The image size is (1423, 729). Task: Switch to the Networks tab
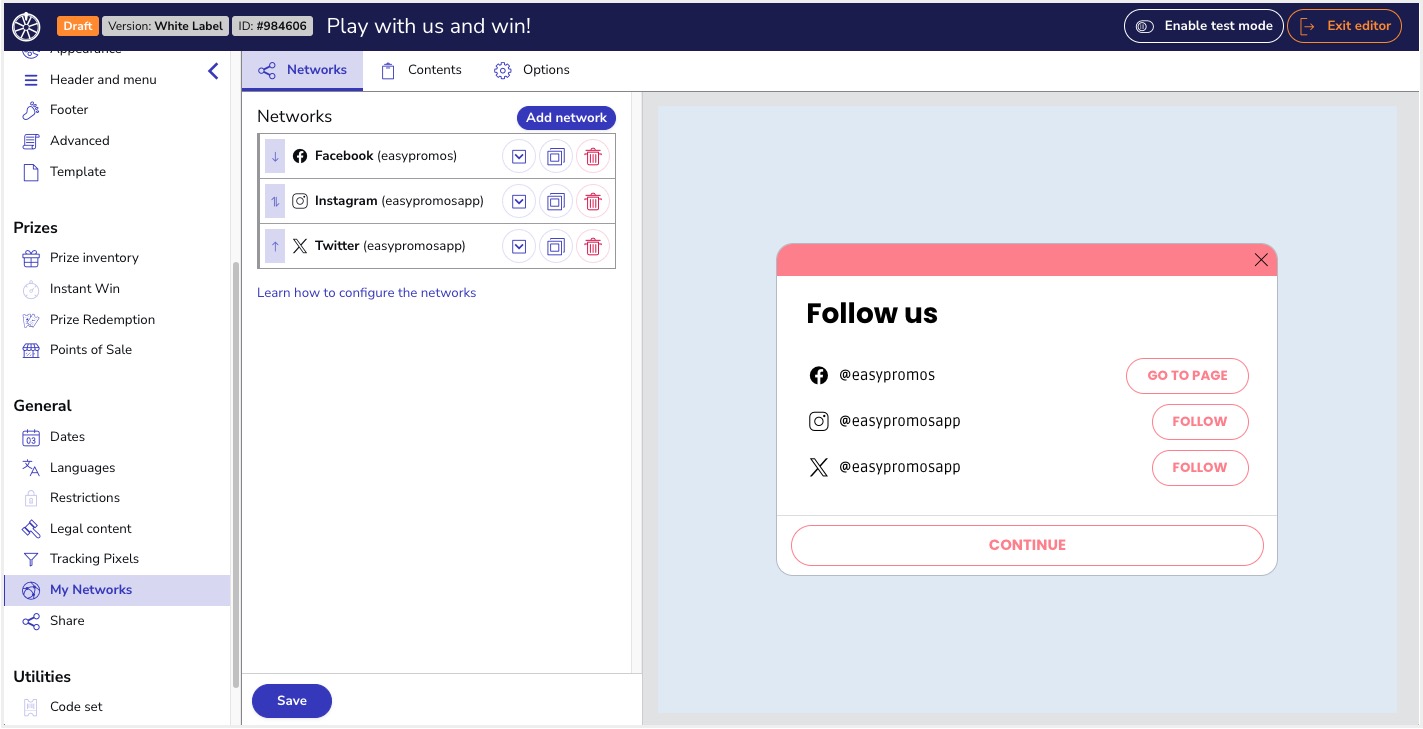point(302,70)
